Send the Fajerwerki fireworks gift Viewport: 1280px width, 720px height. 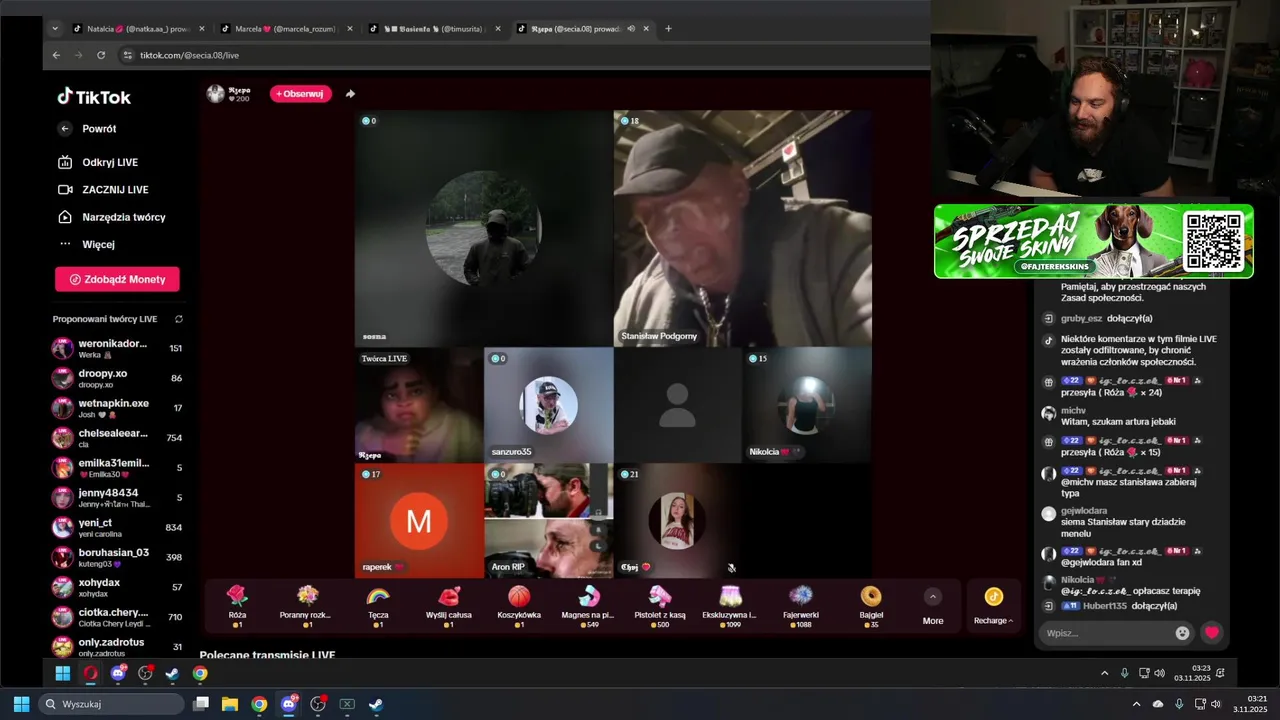800,605
